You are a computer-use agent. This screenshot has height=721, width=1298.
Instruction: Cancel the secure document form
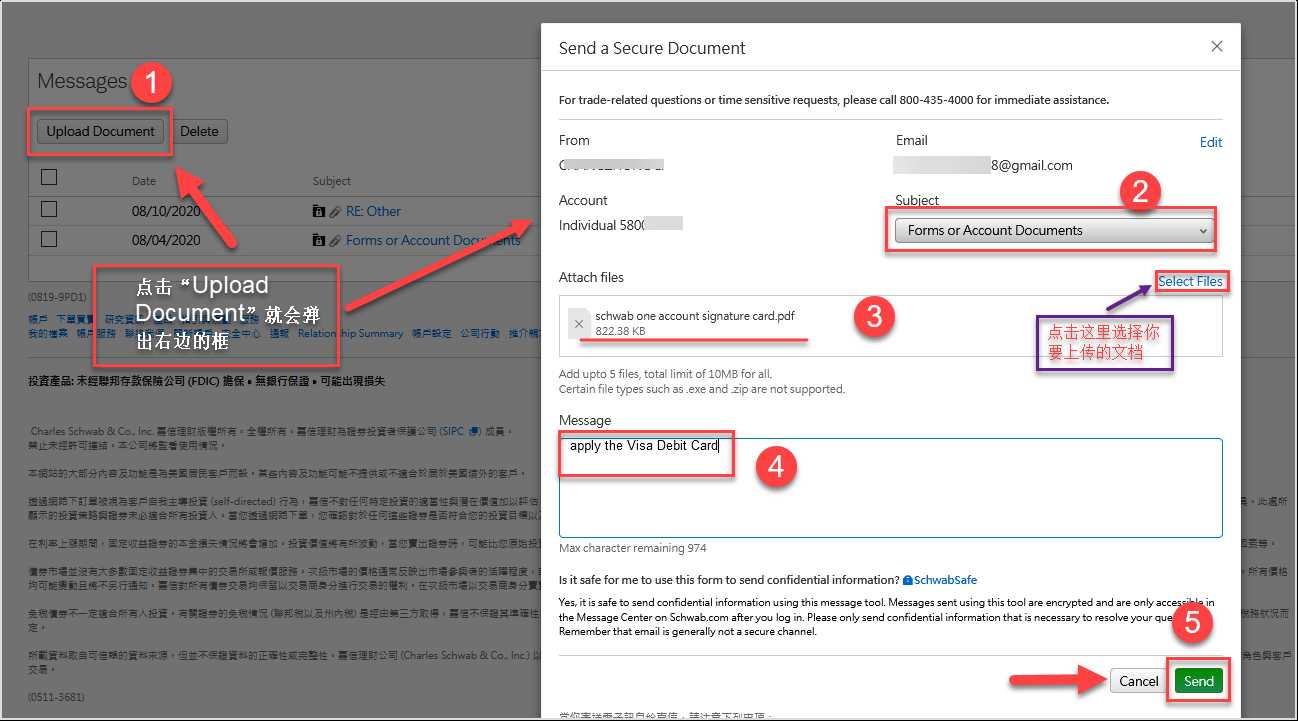[1138, 681]
